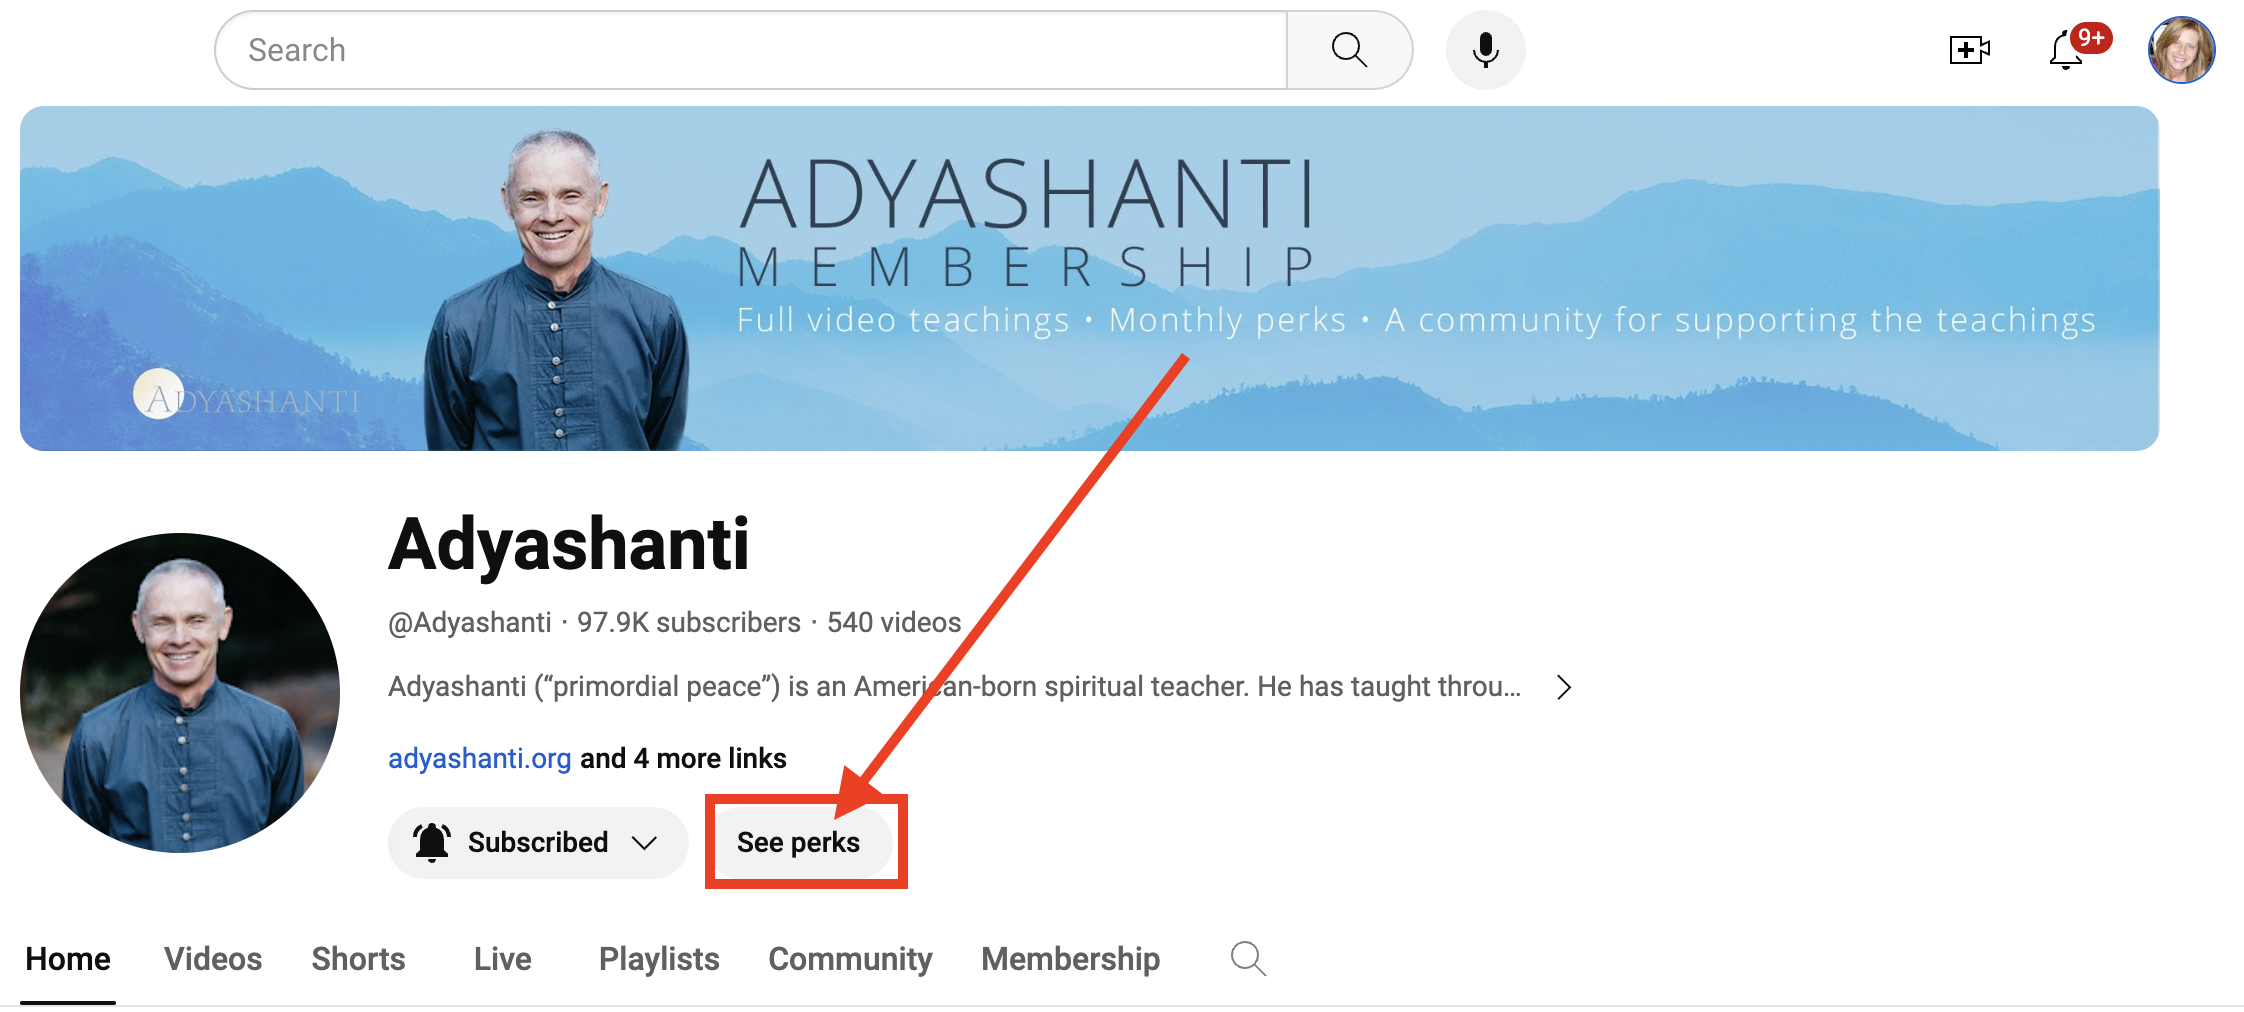
Task: Start voice search with microphone icon
Action: pos(1485,50)
